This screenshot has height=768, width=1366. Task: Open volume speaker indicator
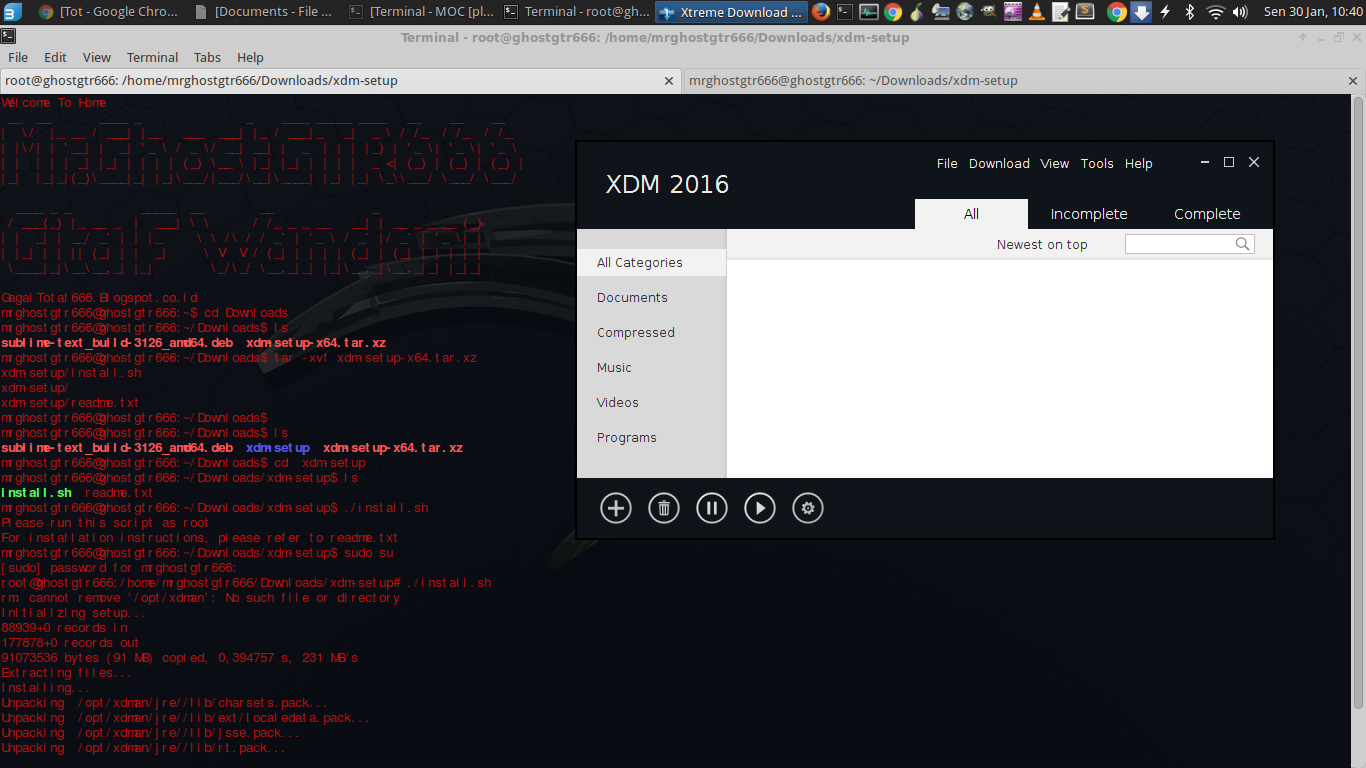1242,12
